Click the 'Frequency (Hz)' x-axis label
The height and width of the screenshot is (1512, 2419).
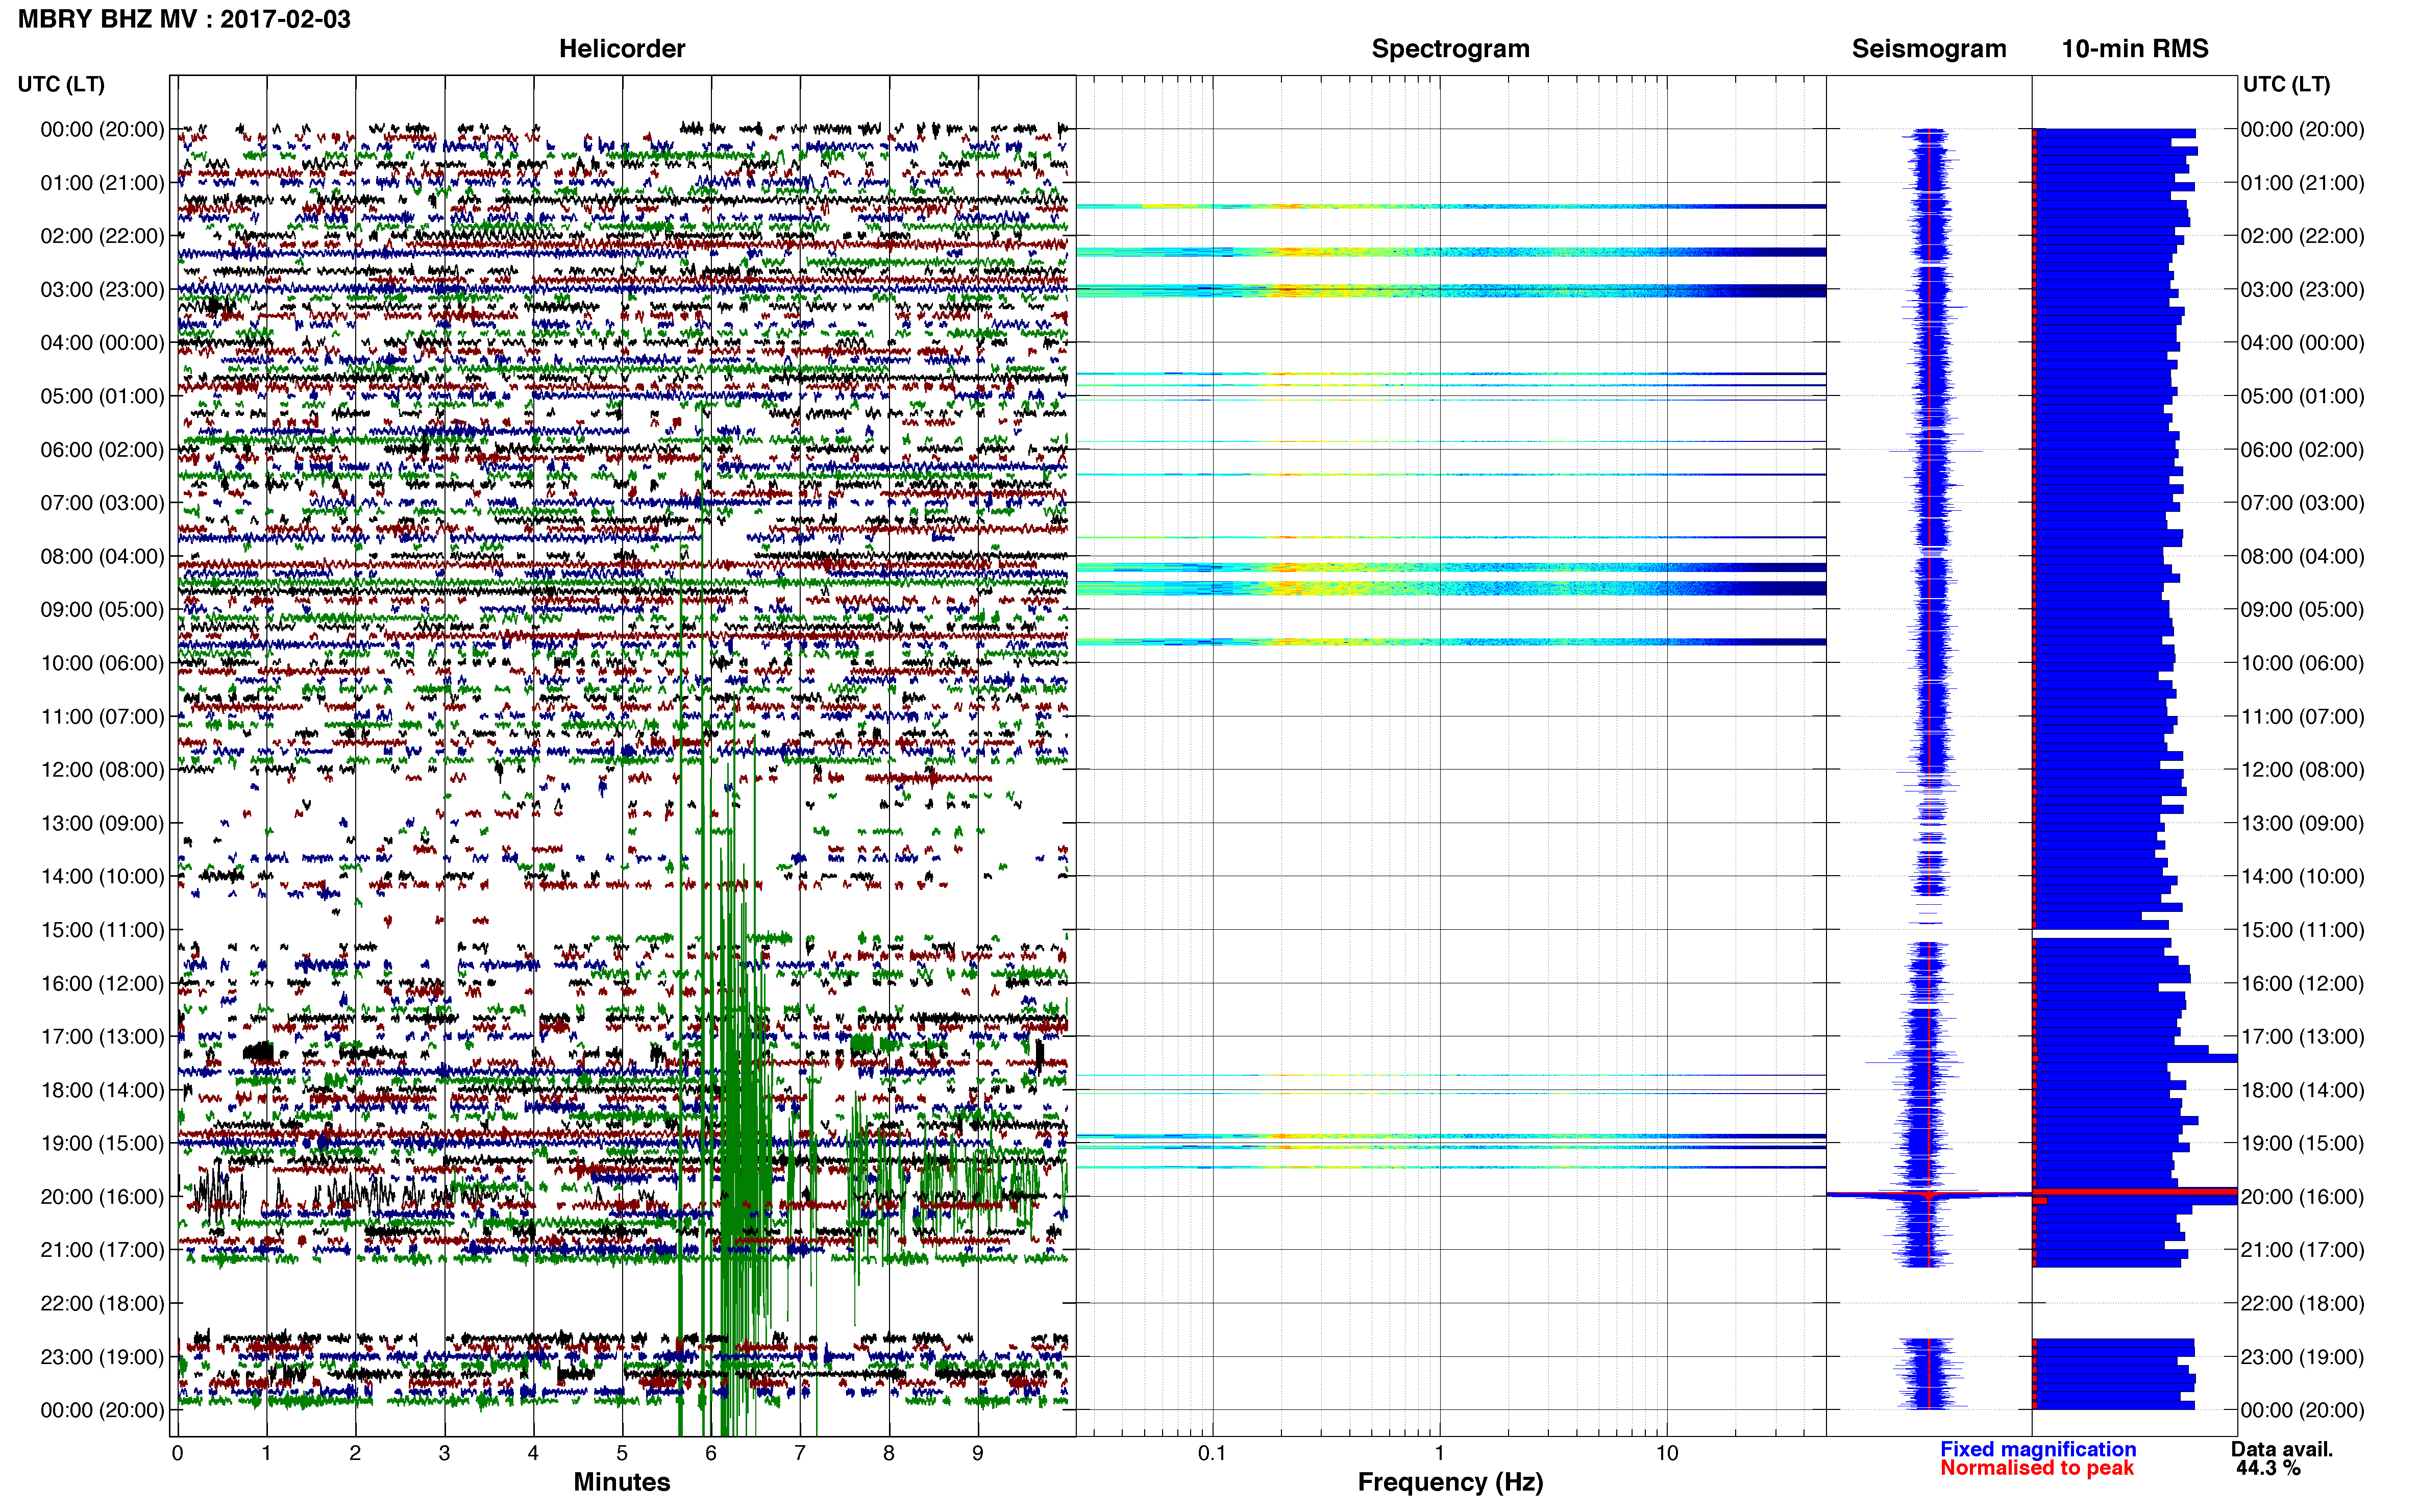tap(1450, 1482)
